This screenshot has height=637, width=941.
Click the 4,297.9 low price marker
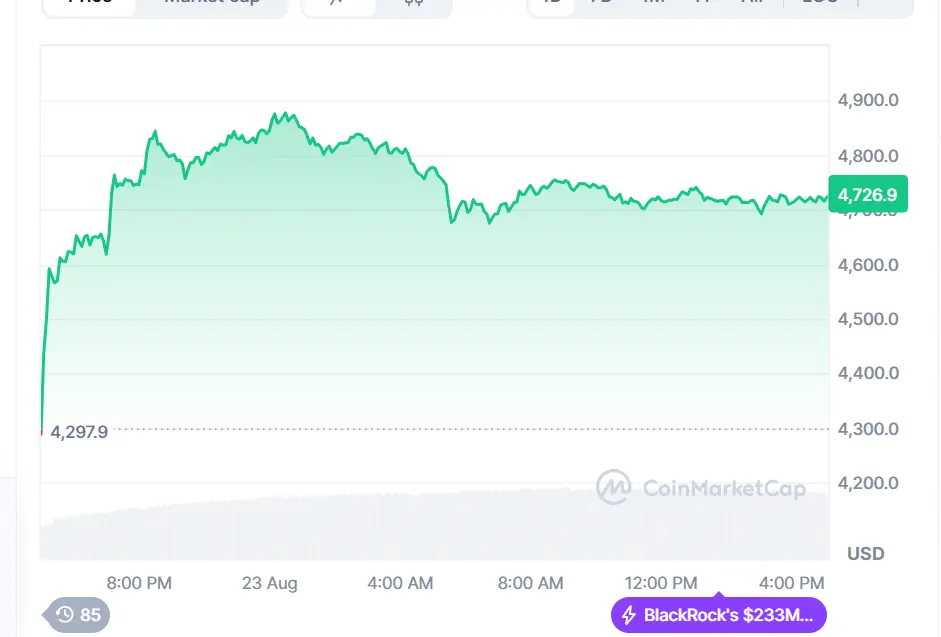click(x=78, y=433)
